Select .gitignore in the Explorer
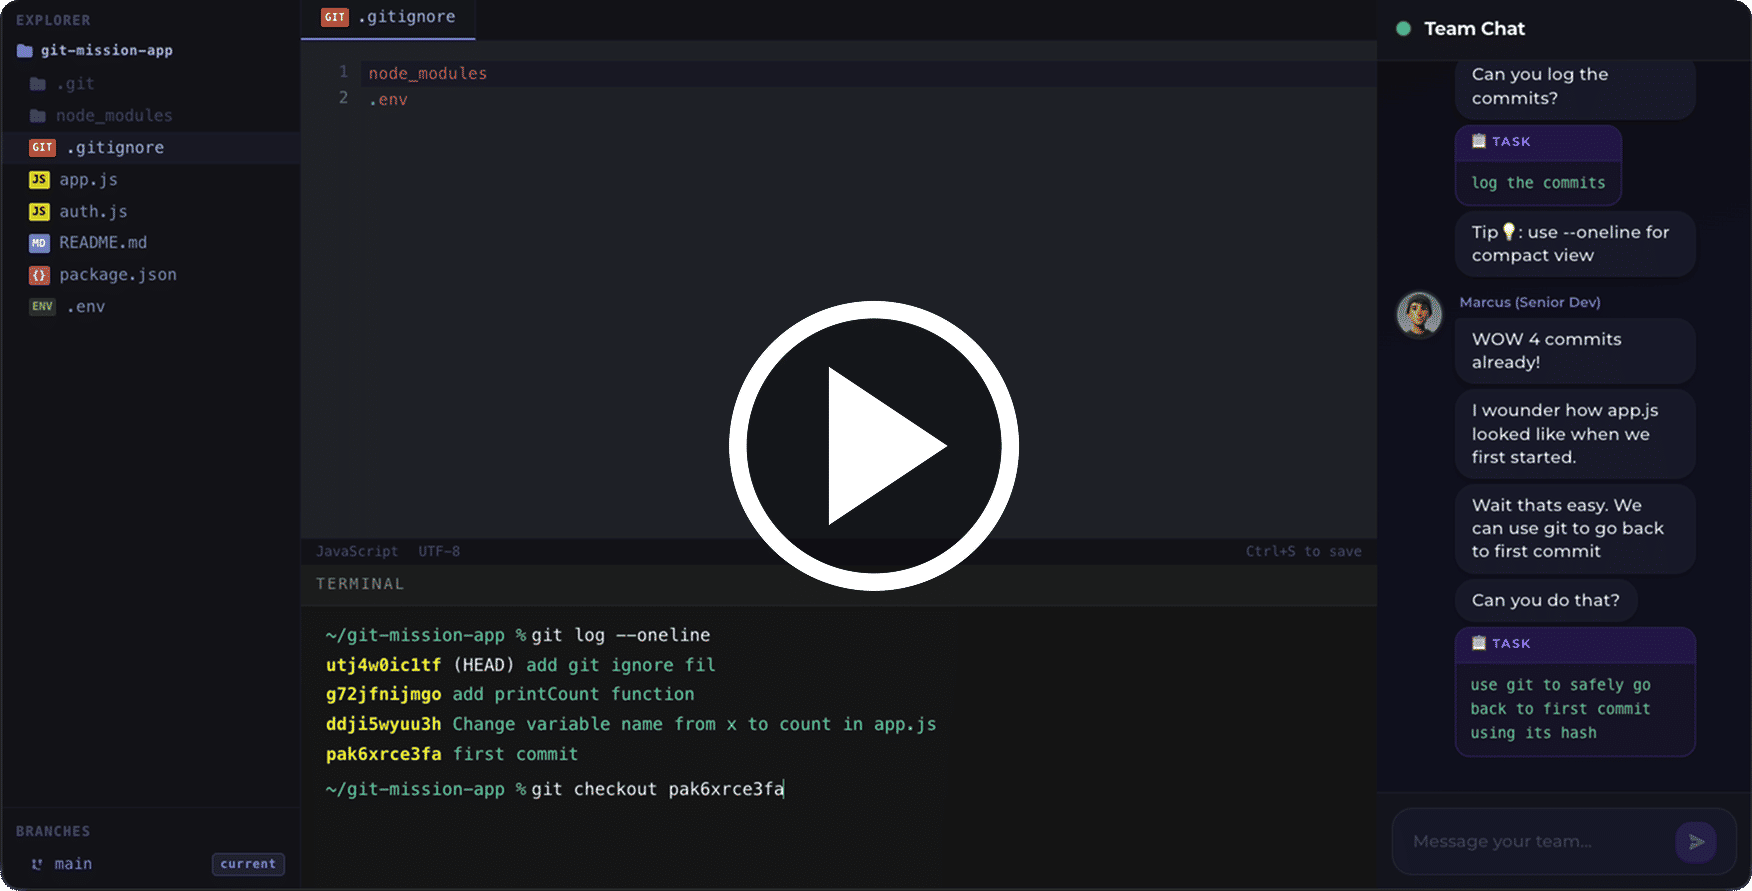The image size is (1752, 891). (x=151, y=148)
